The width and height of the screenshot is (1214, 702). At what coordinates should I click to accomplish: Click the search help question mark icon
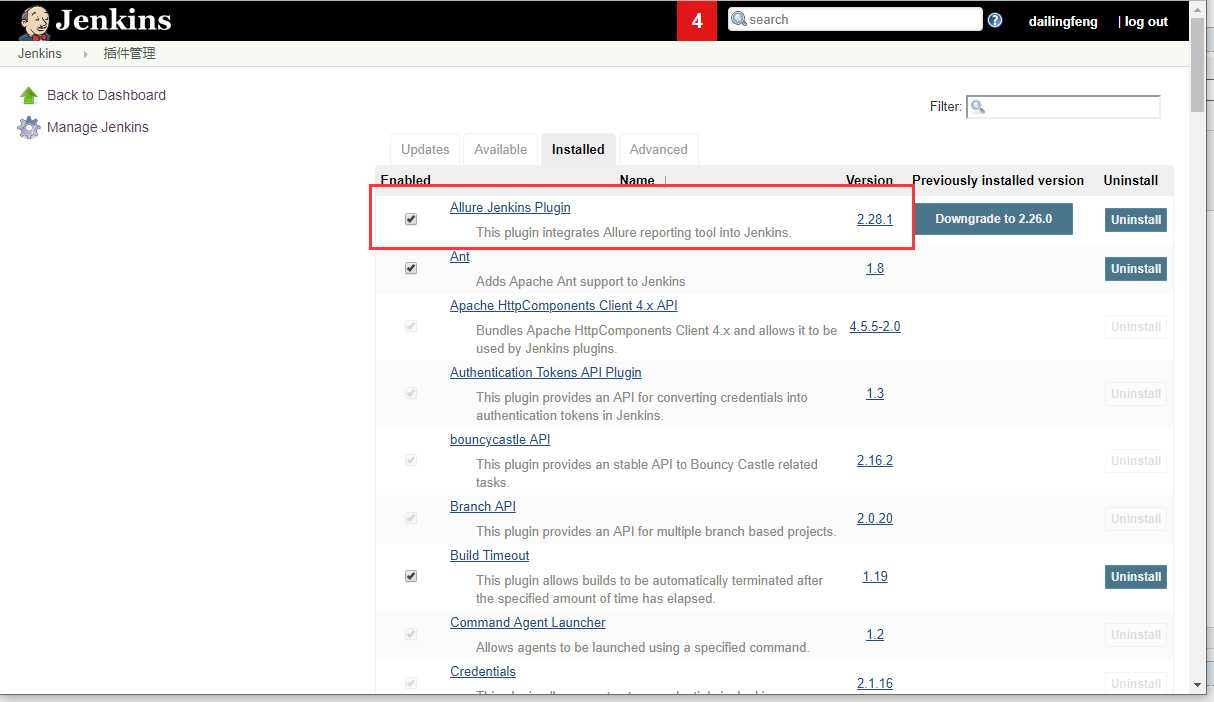[995, 20]
